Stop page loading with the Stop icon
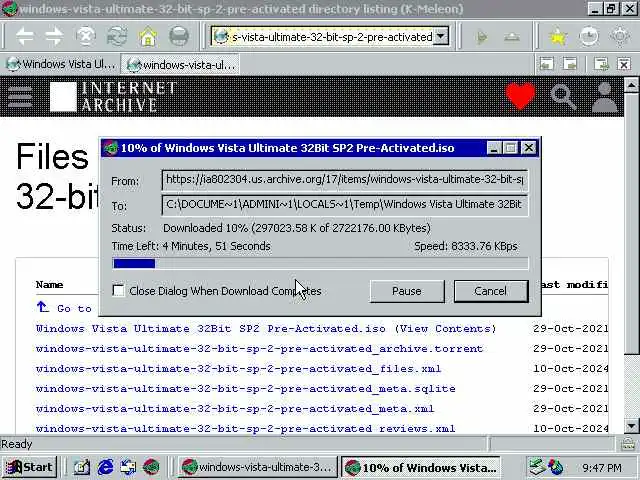Viewport: 640px width, 480px height. coord(86,37)
